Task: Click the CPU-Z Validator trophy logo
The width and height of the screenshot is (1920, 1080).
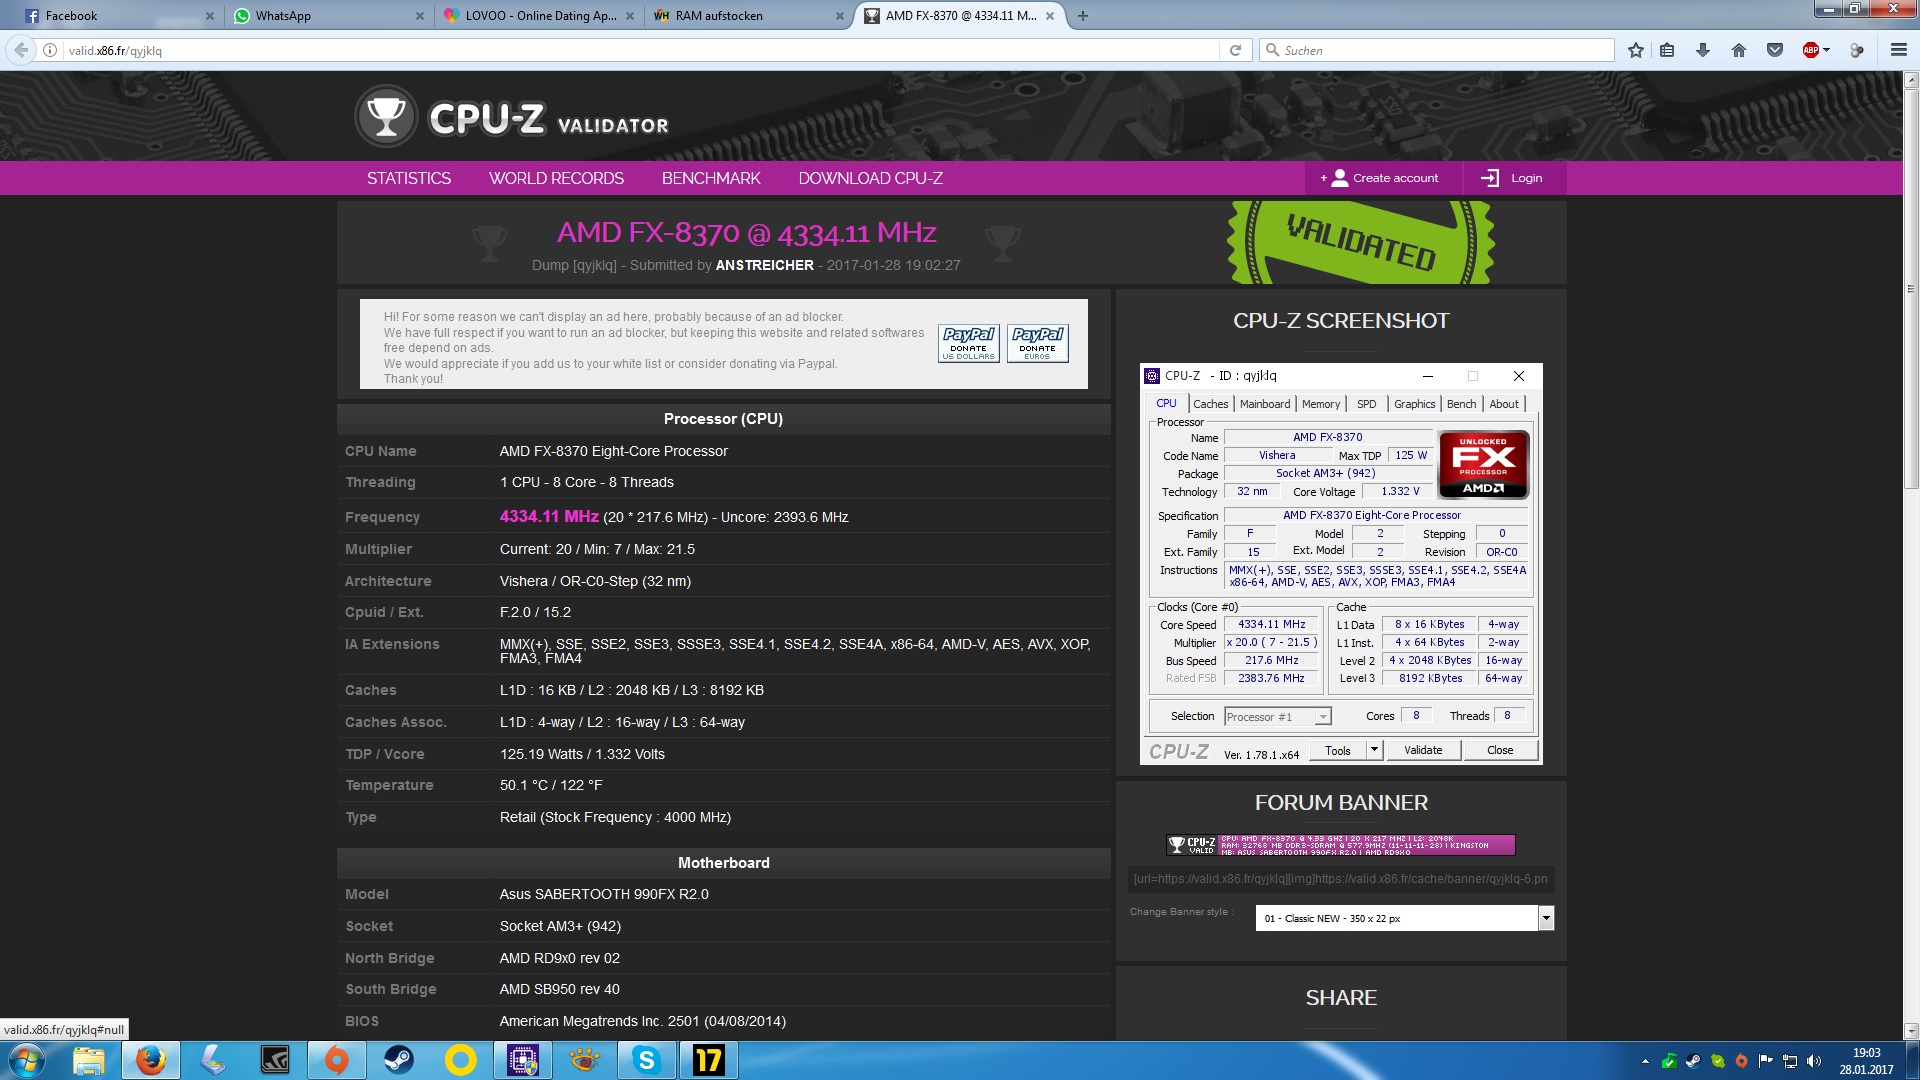Action: pyautogui.click(x=386, y=117)
